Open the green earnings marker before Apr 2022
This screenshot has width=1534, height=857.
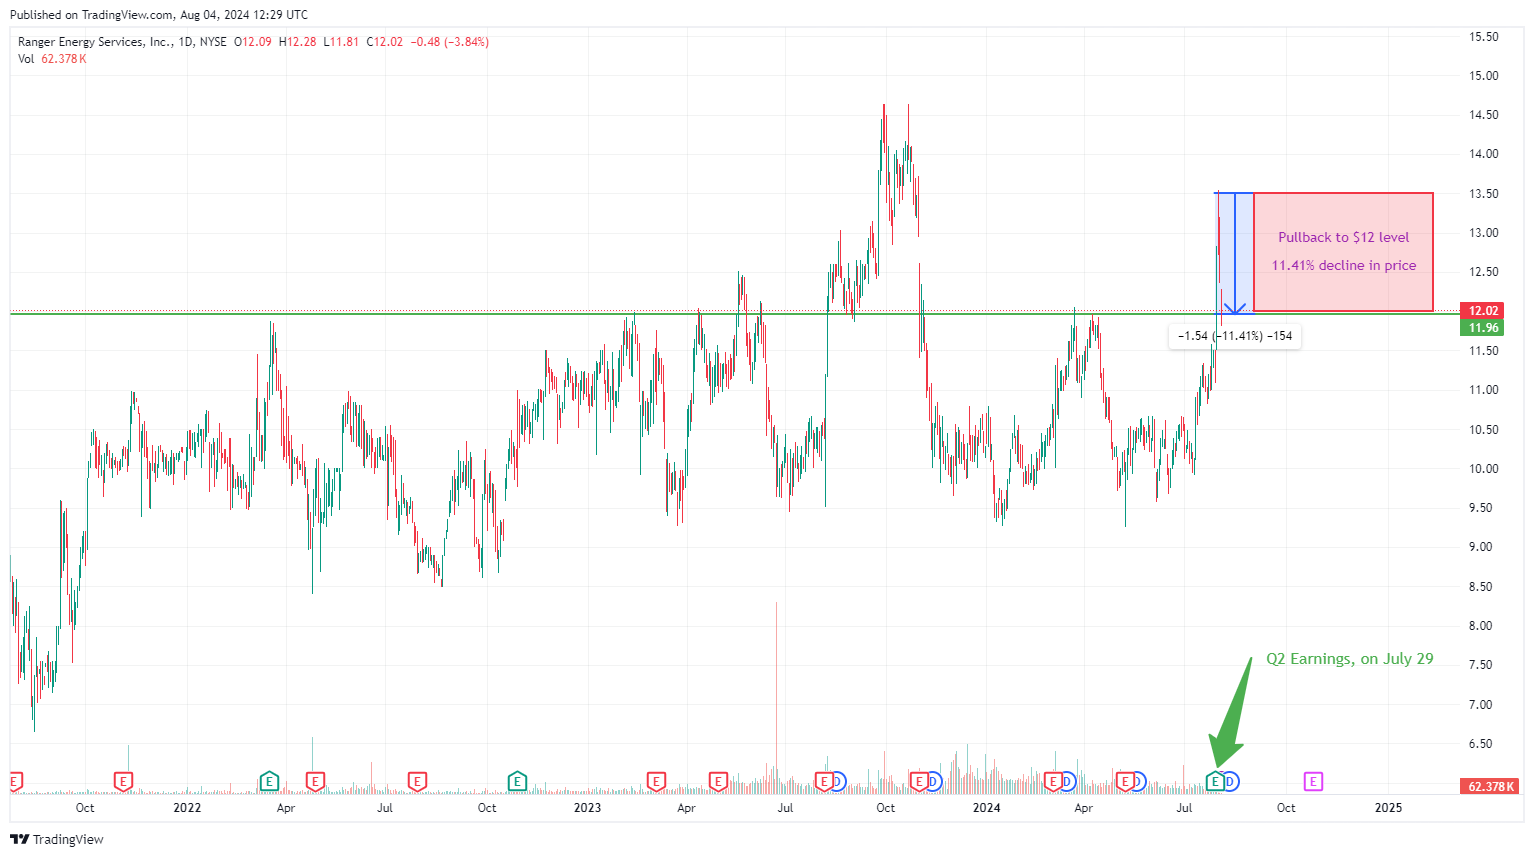coord(268,781)
